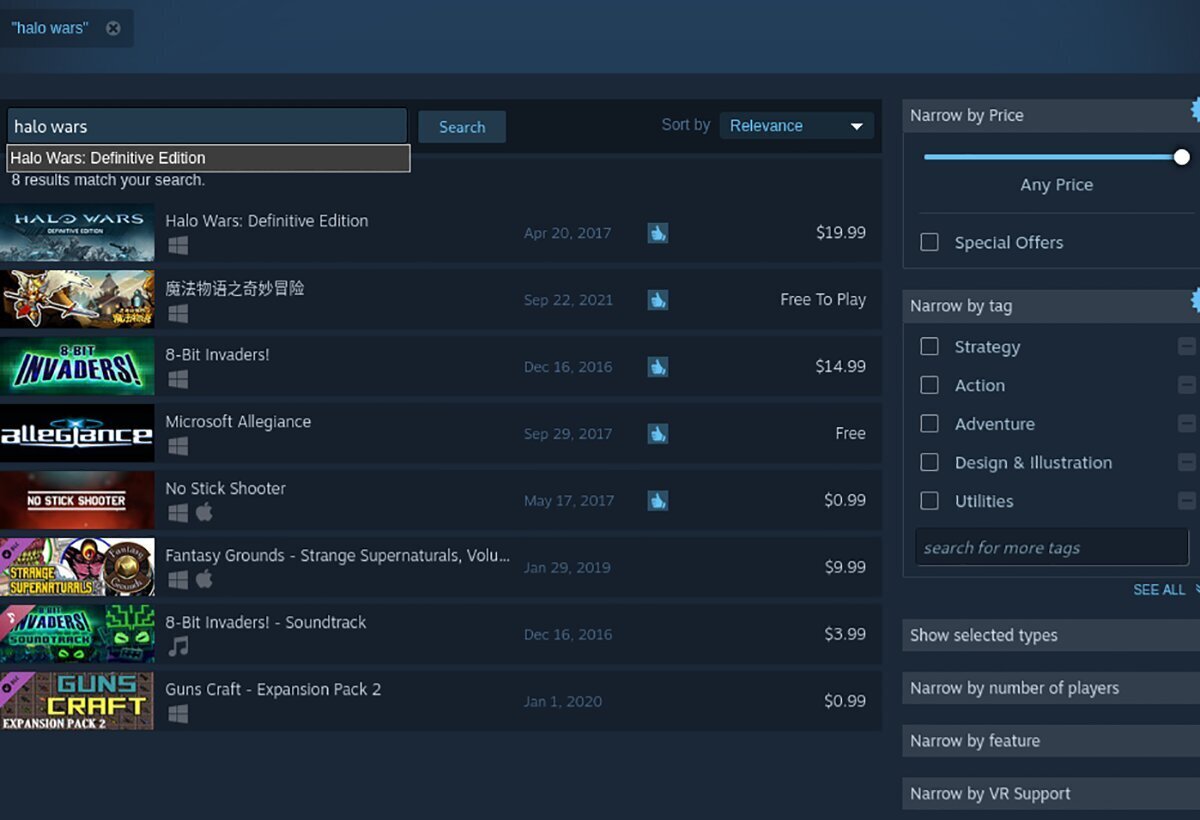Image resolution: width=1200 pixels, height=820 pixels.
Task: Open Guns Craft - Expansion Pack 2 title
Action: tap(273, 689)
